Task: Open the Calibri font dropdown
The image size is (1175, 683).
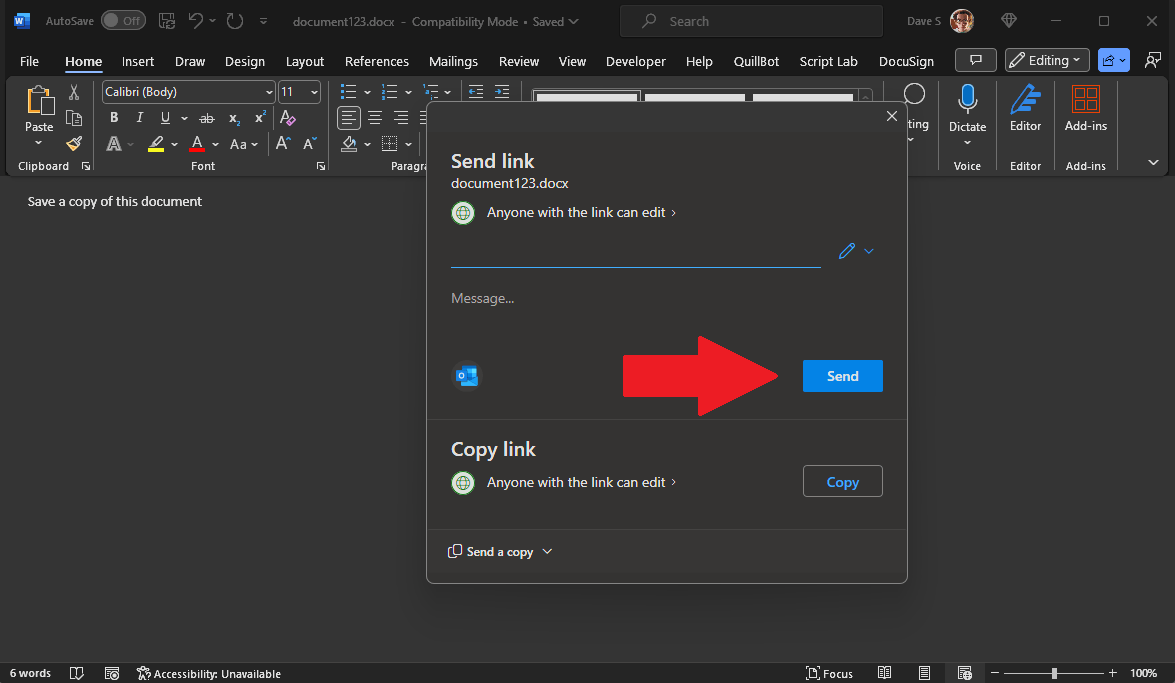Action: pyautogui.click(x=187, y=91)
